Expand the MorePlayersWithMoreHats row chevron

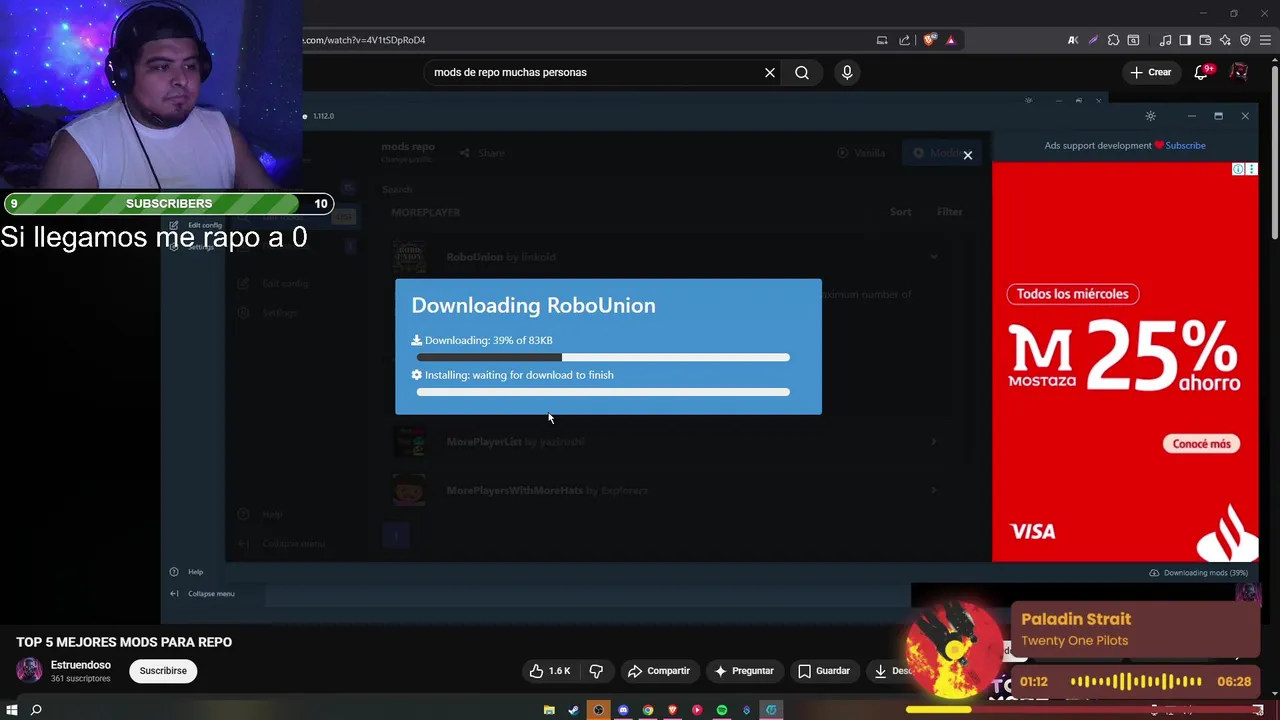(934, 490)
